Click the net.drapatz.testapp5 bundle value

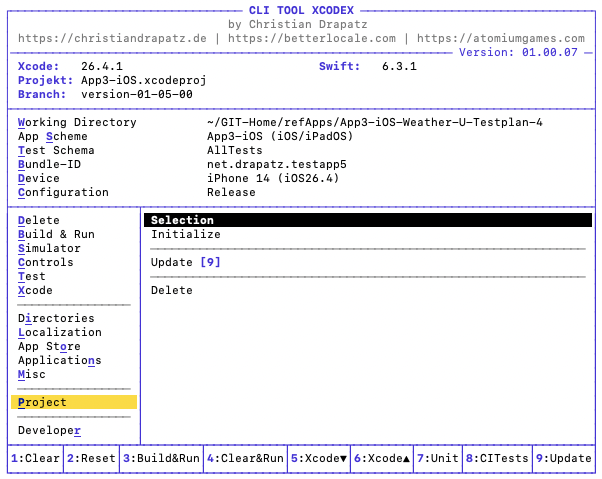277,164
